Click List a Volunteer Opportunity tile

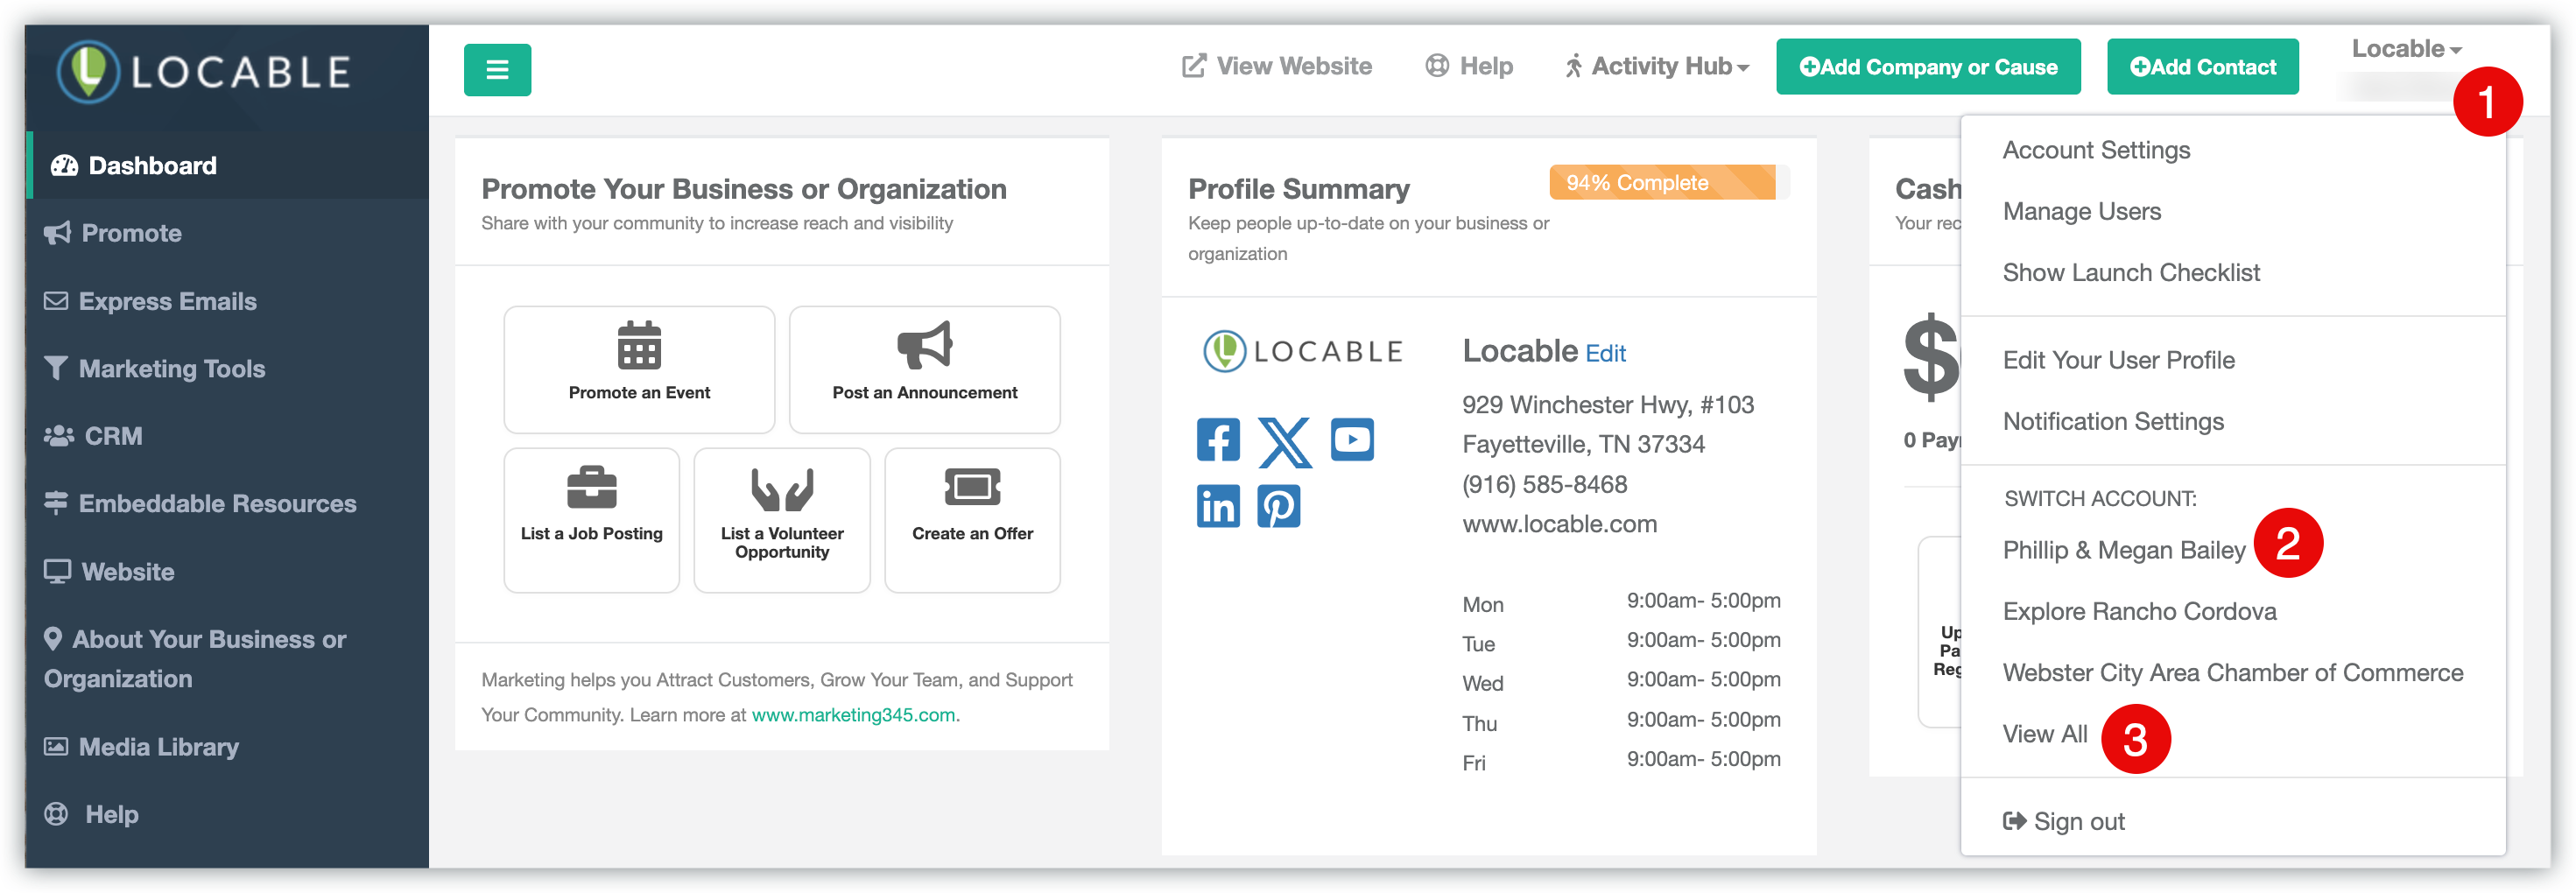(782, 520)
